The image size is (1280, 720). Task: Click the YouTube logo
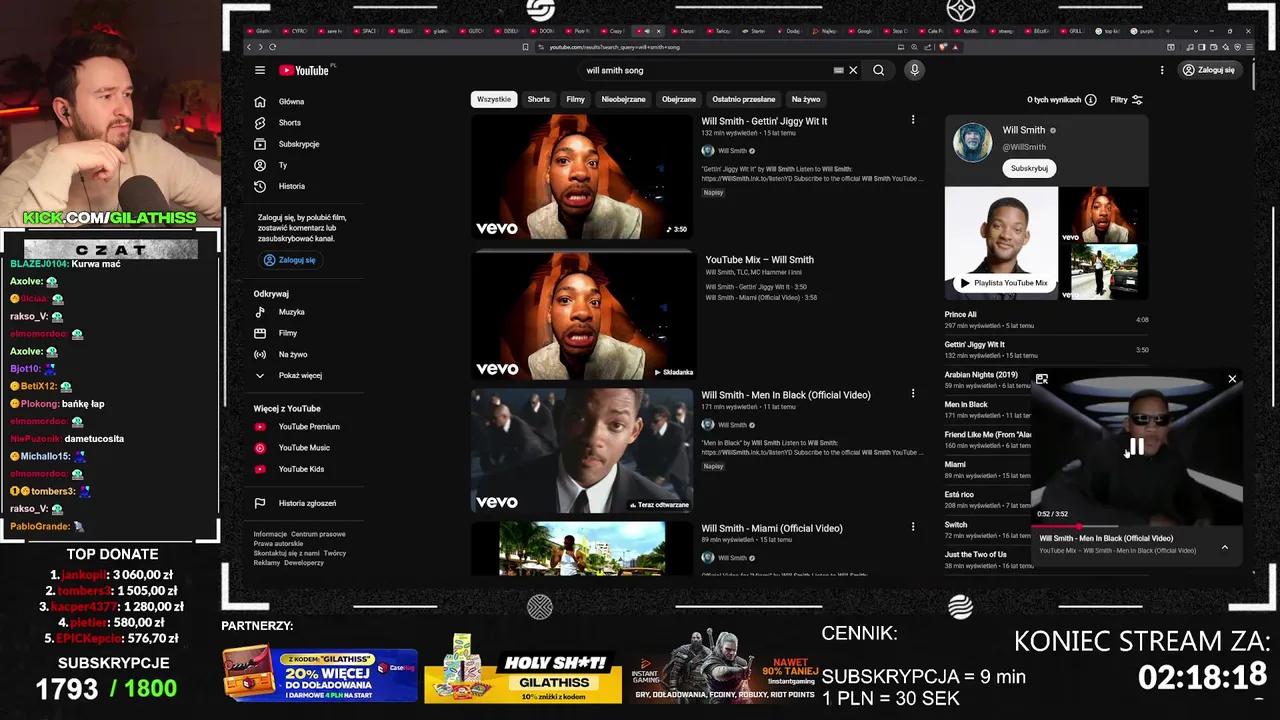pyautogui.click(x=305, y=70)
